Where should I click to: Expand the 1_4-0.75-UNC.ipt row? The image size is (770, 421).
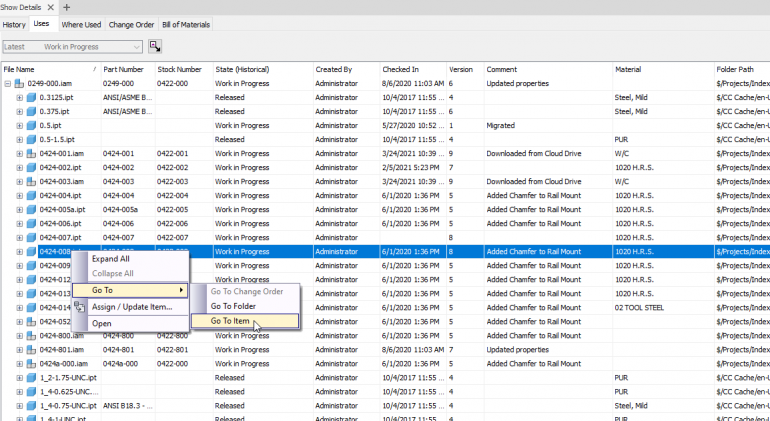point(20,406)
